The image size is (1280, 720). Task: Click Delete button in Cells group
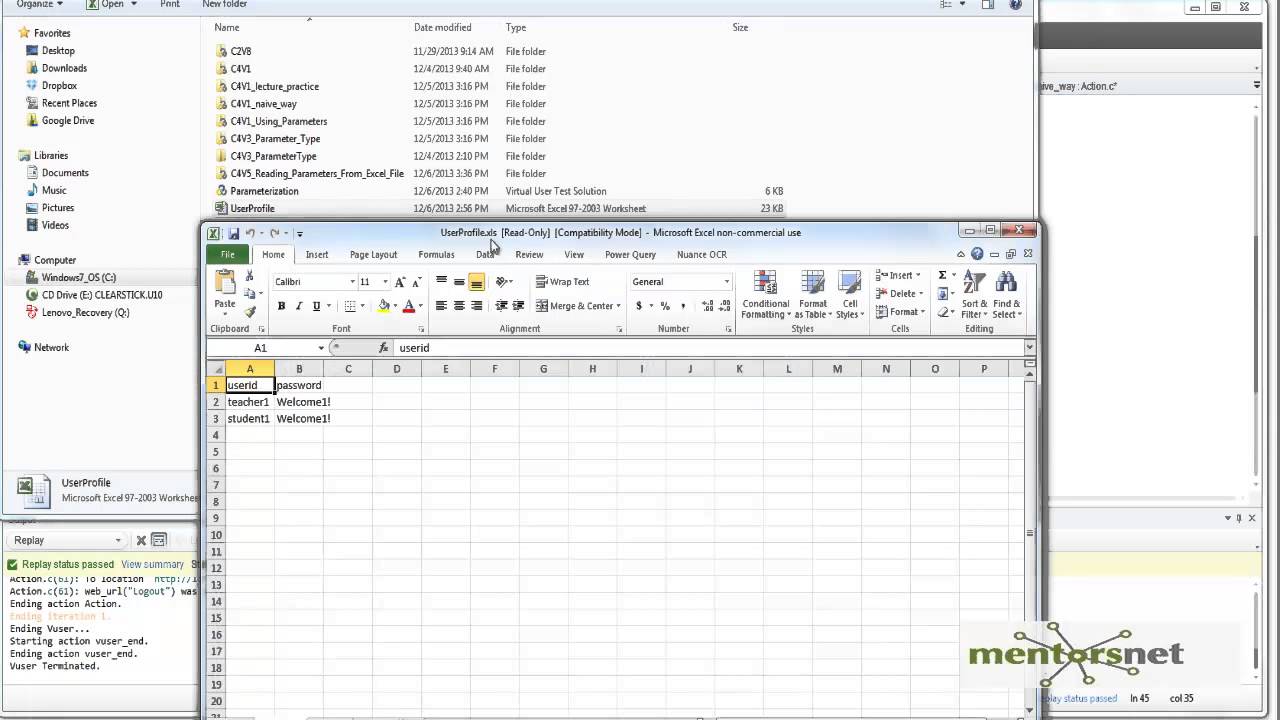tap(898, 293)
